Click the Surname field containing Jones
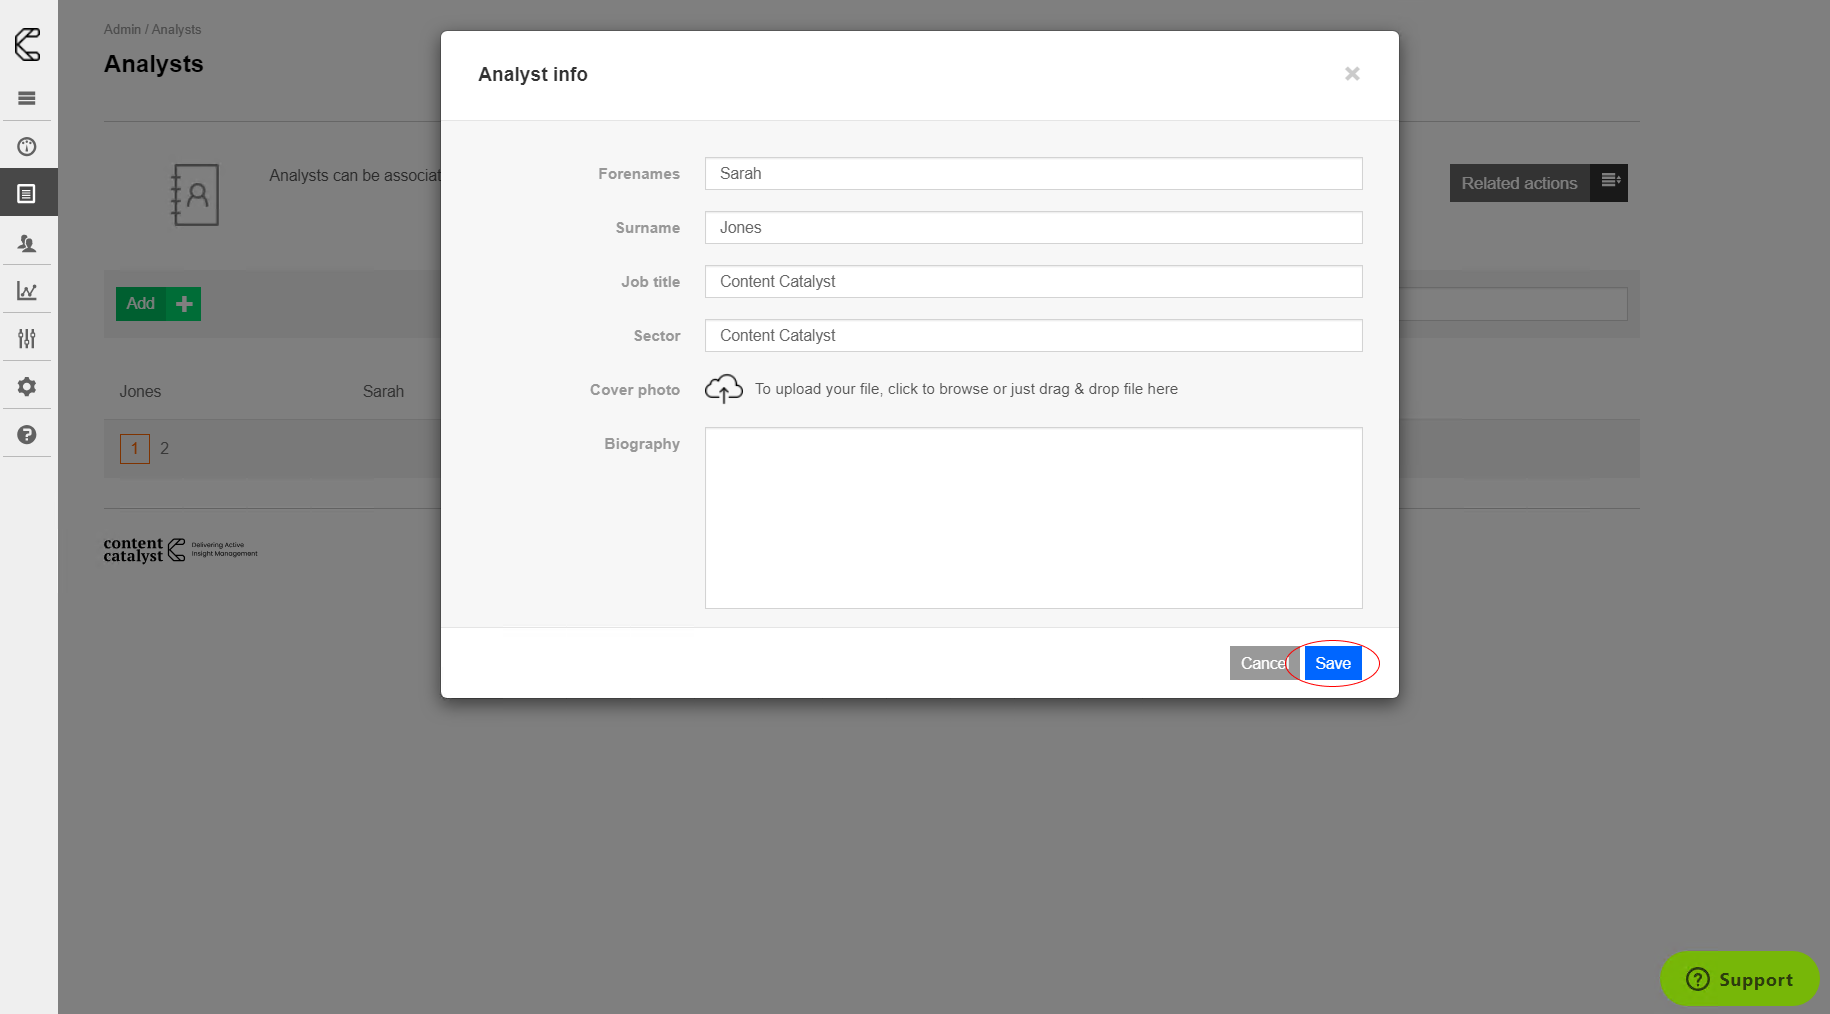 tap(1033, 228)
